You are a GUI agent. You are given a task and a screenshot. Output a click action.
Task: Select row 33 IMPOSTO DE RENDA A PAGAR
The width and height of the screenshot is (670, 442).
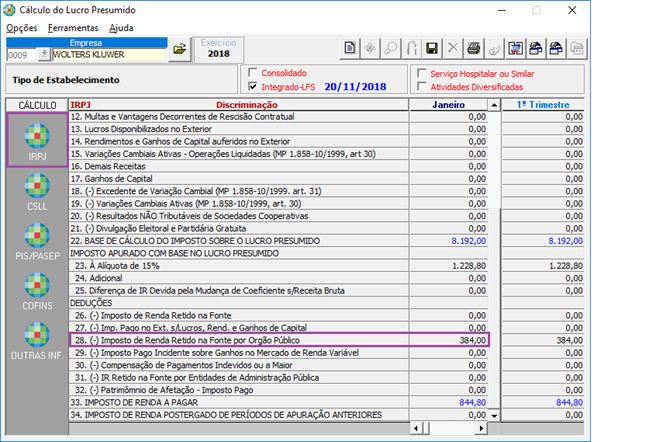point(239,402)
